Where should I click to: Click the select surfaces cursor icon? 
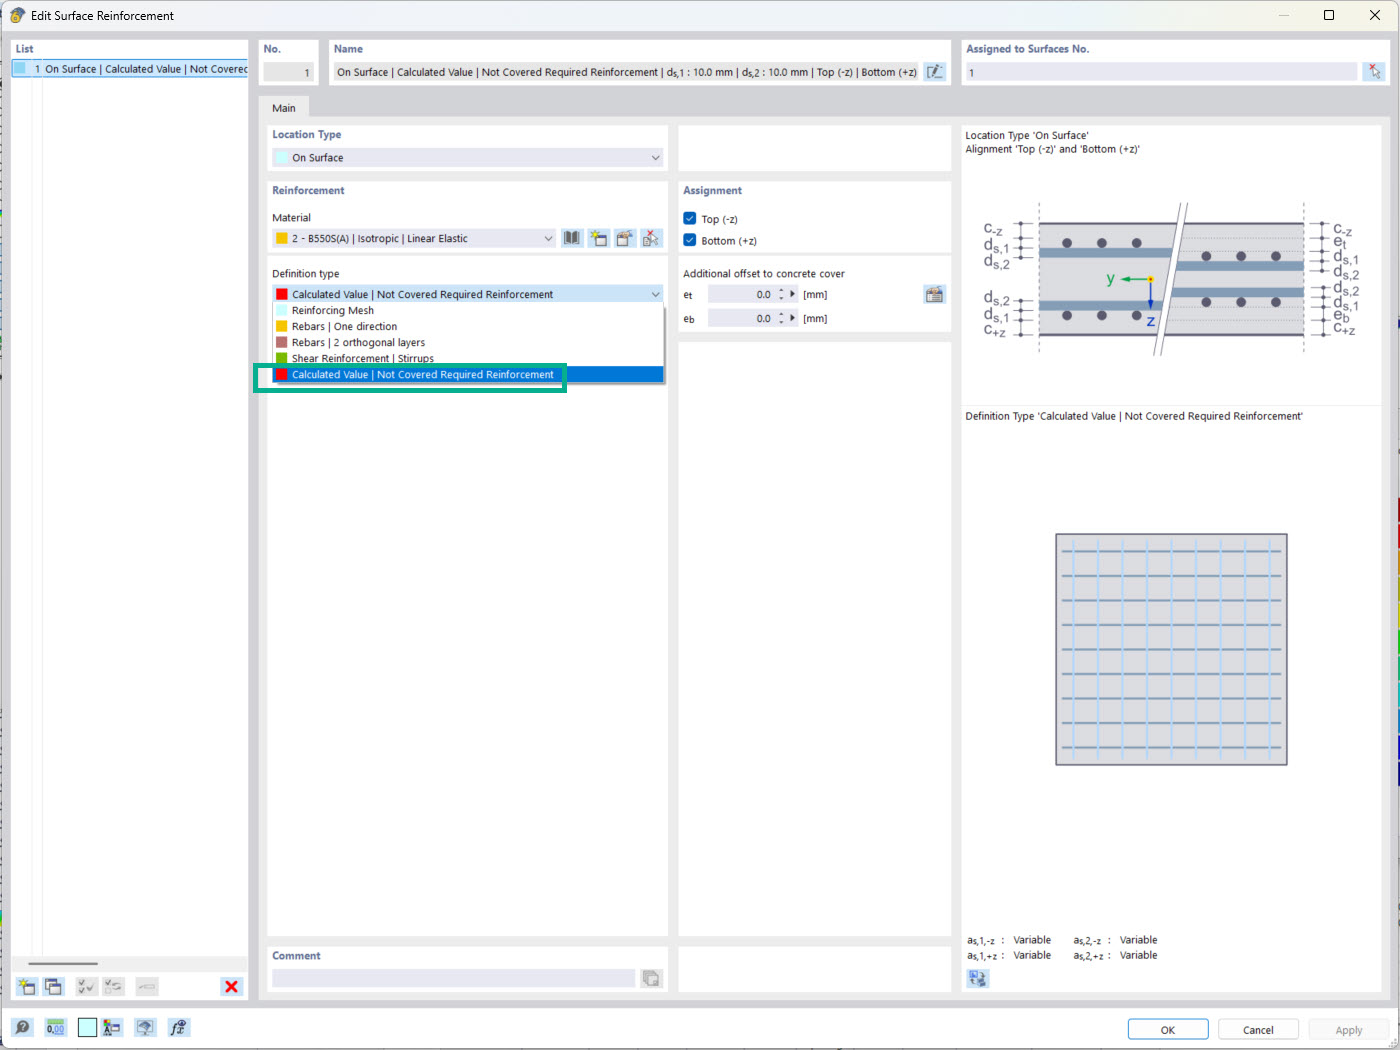(x=1374, y=72)
